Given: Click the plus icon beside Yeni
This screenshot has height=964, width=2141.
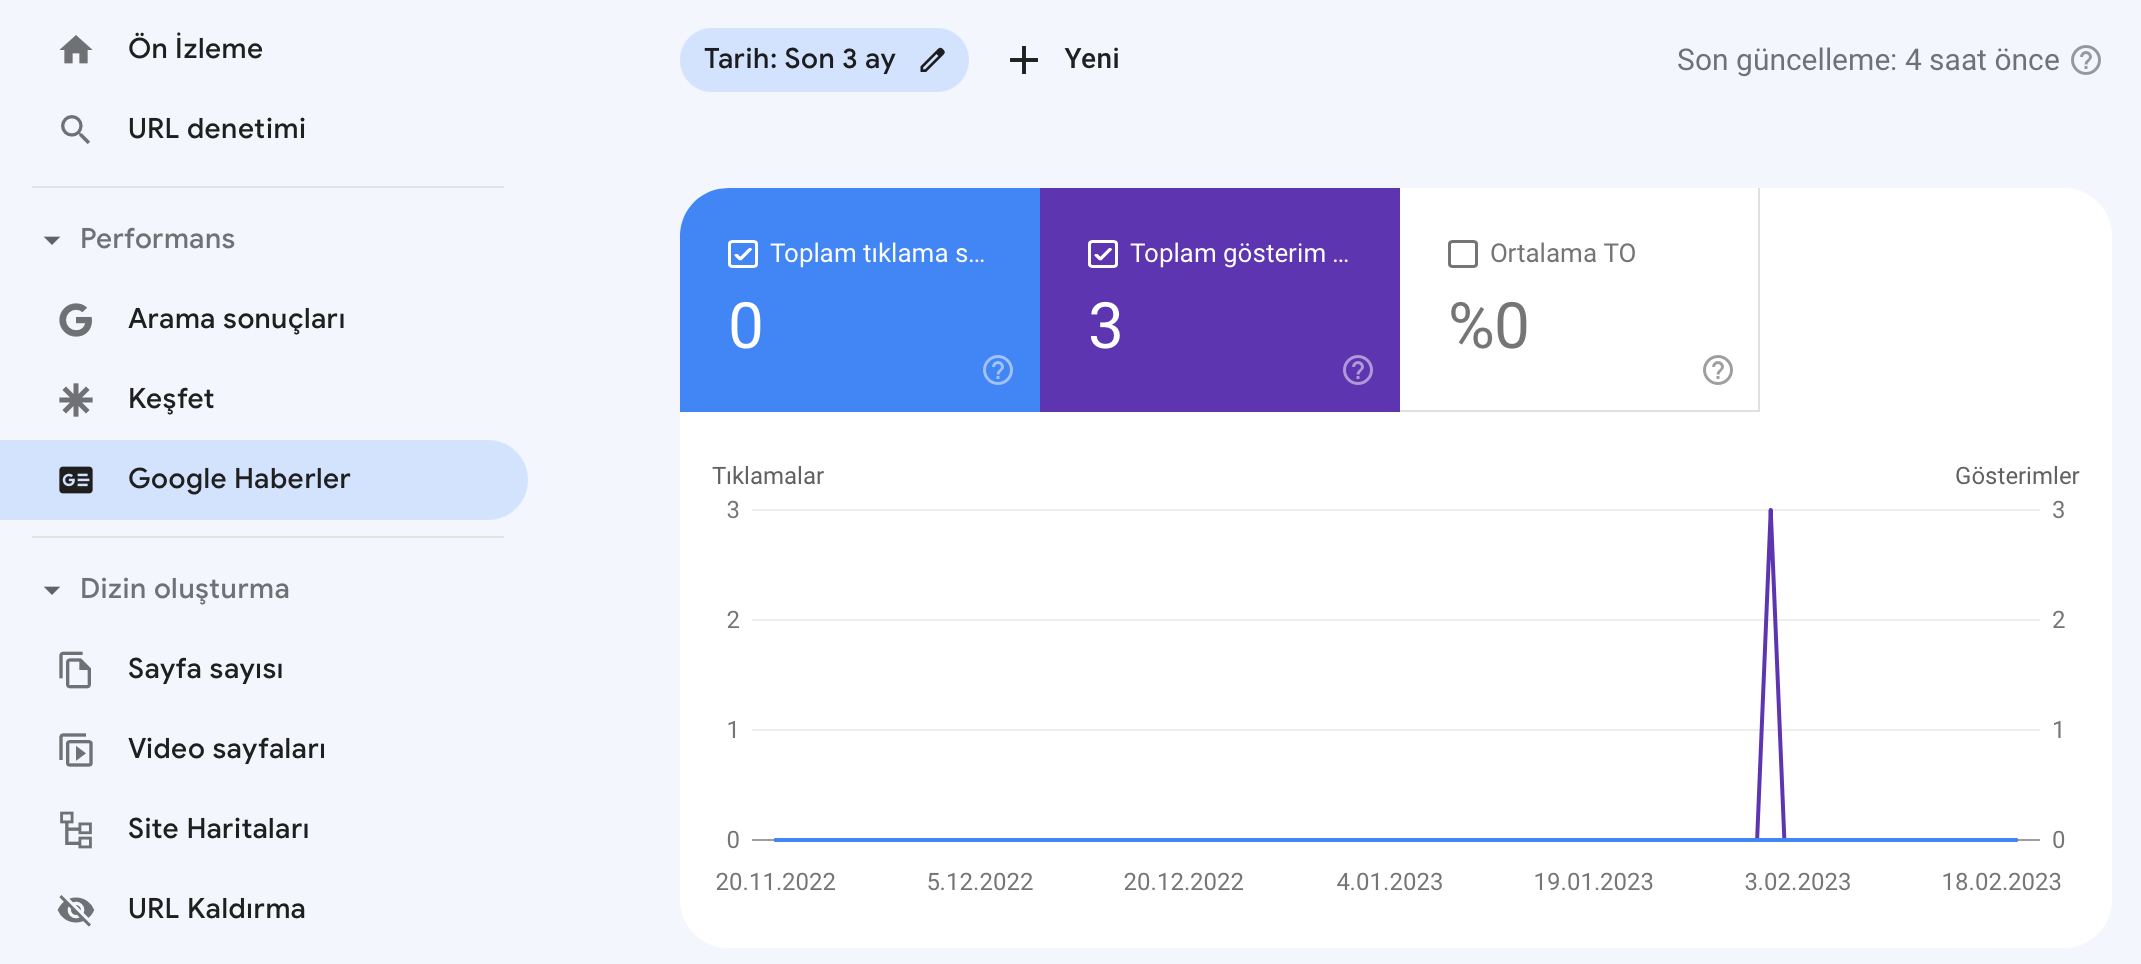Looking at the screenshot, I should [1023, 60].
